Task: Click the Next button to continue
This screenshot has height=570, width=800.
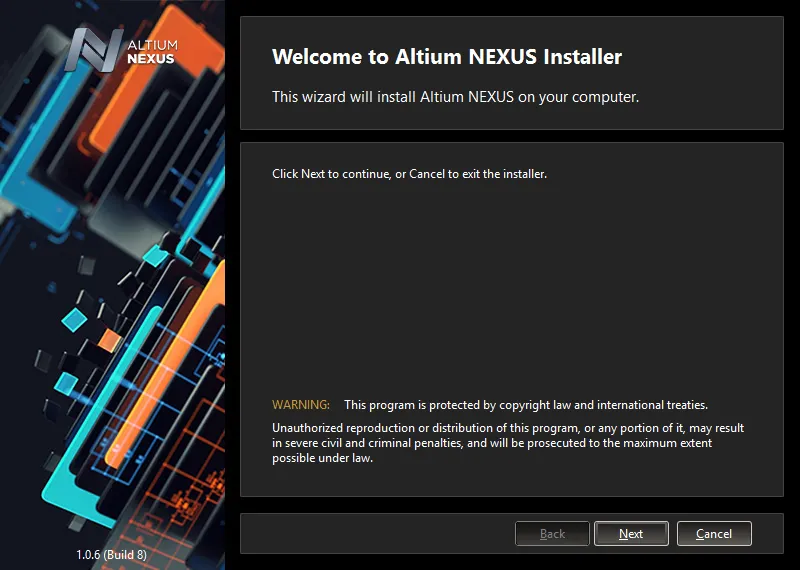Action: [x=631, y=533]
